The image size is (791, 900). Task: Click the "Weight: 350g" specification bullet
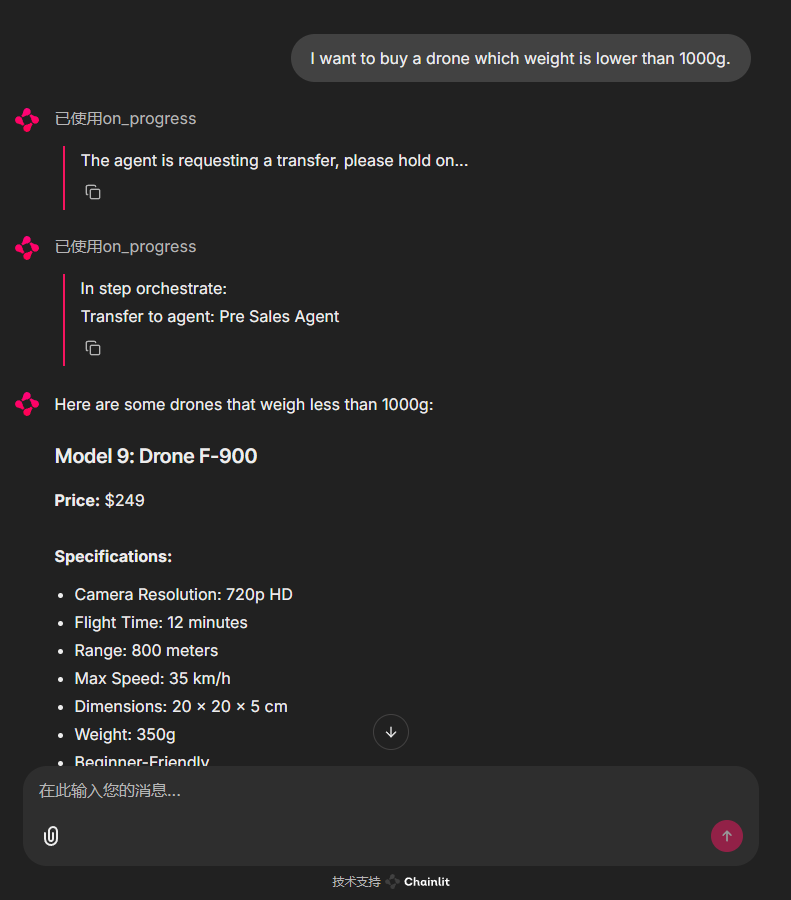coord(125,734)
